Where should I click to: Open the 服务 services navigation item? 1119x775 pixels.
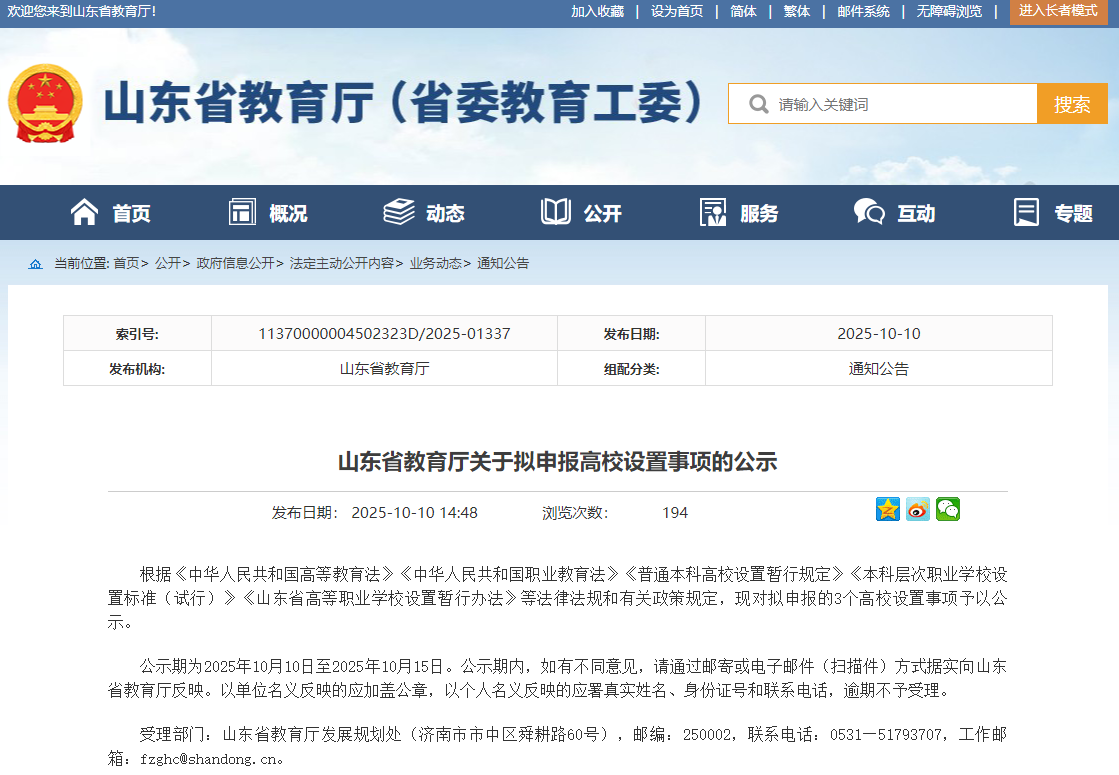click(739, 213)
